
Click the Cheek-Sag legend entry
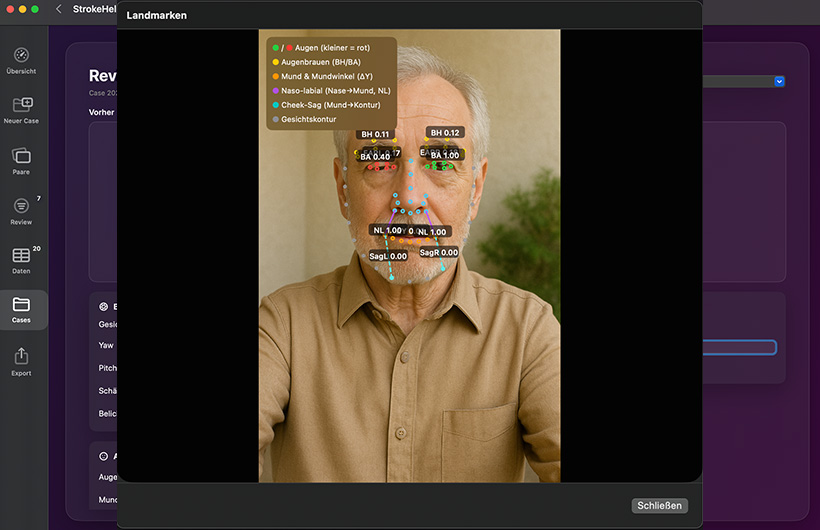coord(327,104)
